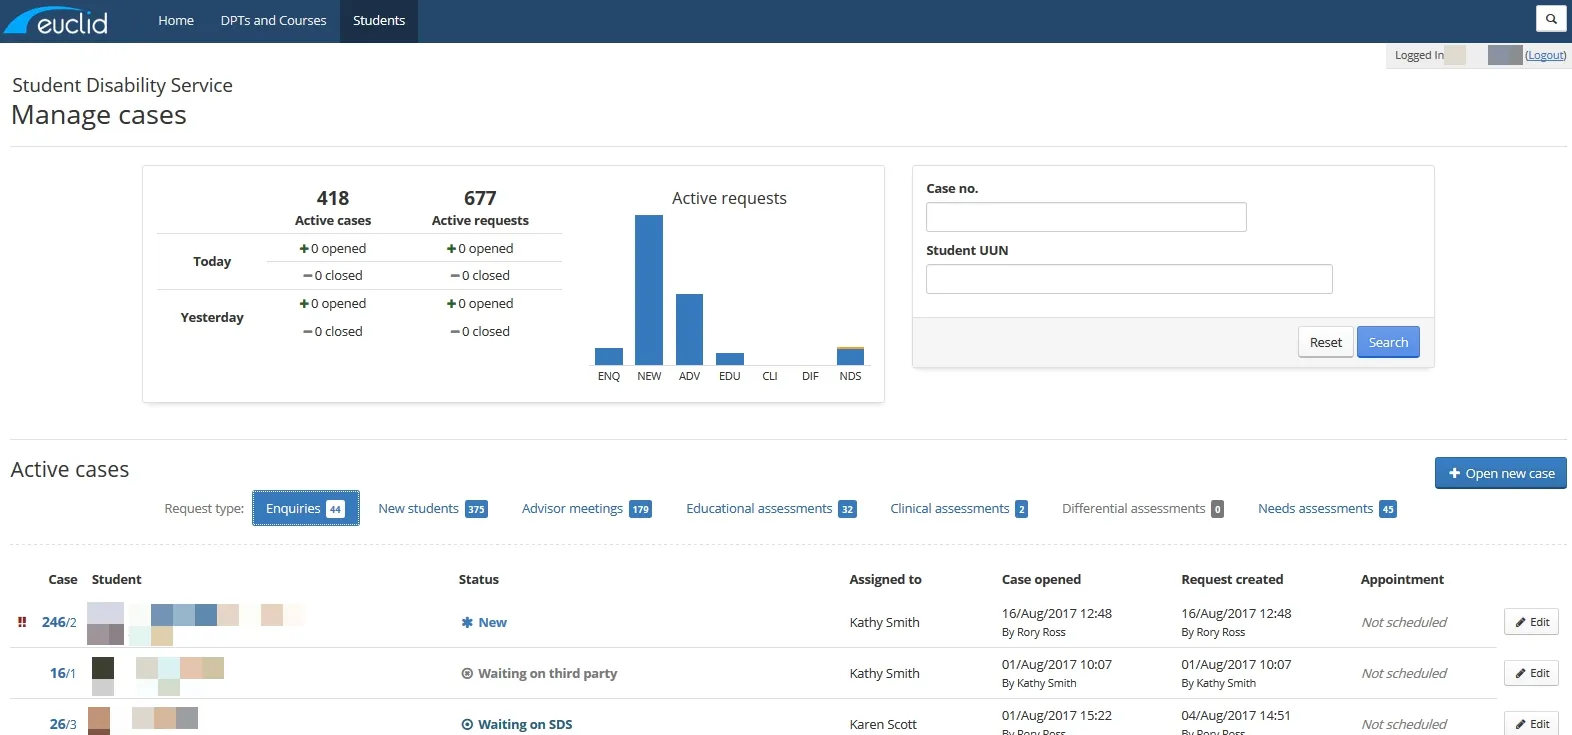Click Open new case button
Viewport: 1572px width, 735px height.
pos(1501,473)
